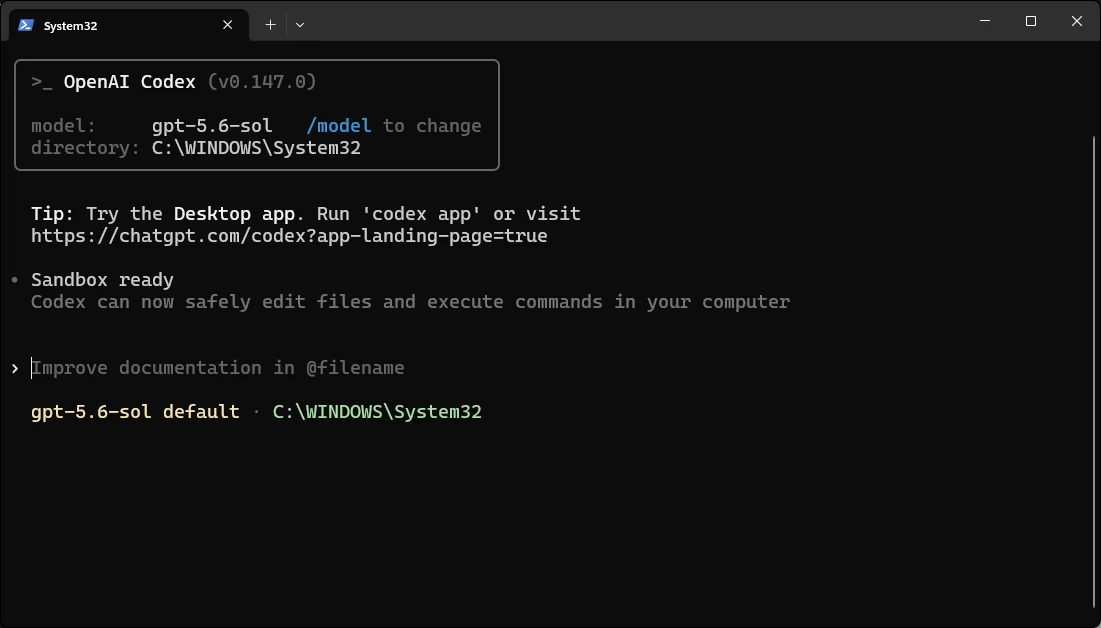Open a new terminal tab
The height and width of the screenshot is (628, 1101).
click(270, 25)
